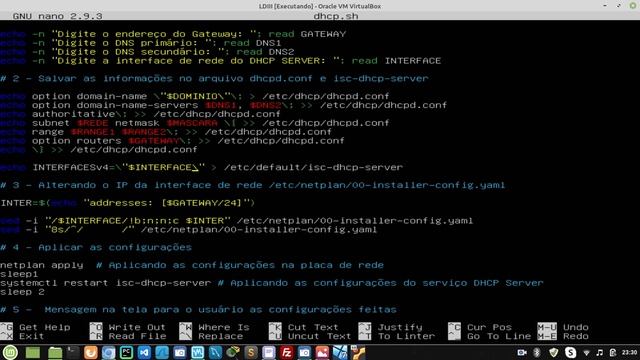Viewport: 640px width, 360px height.
Task: Open the Linux Mint menu button
Action: pos(10,352)
